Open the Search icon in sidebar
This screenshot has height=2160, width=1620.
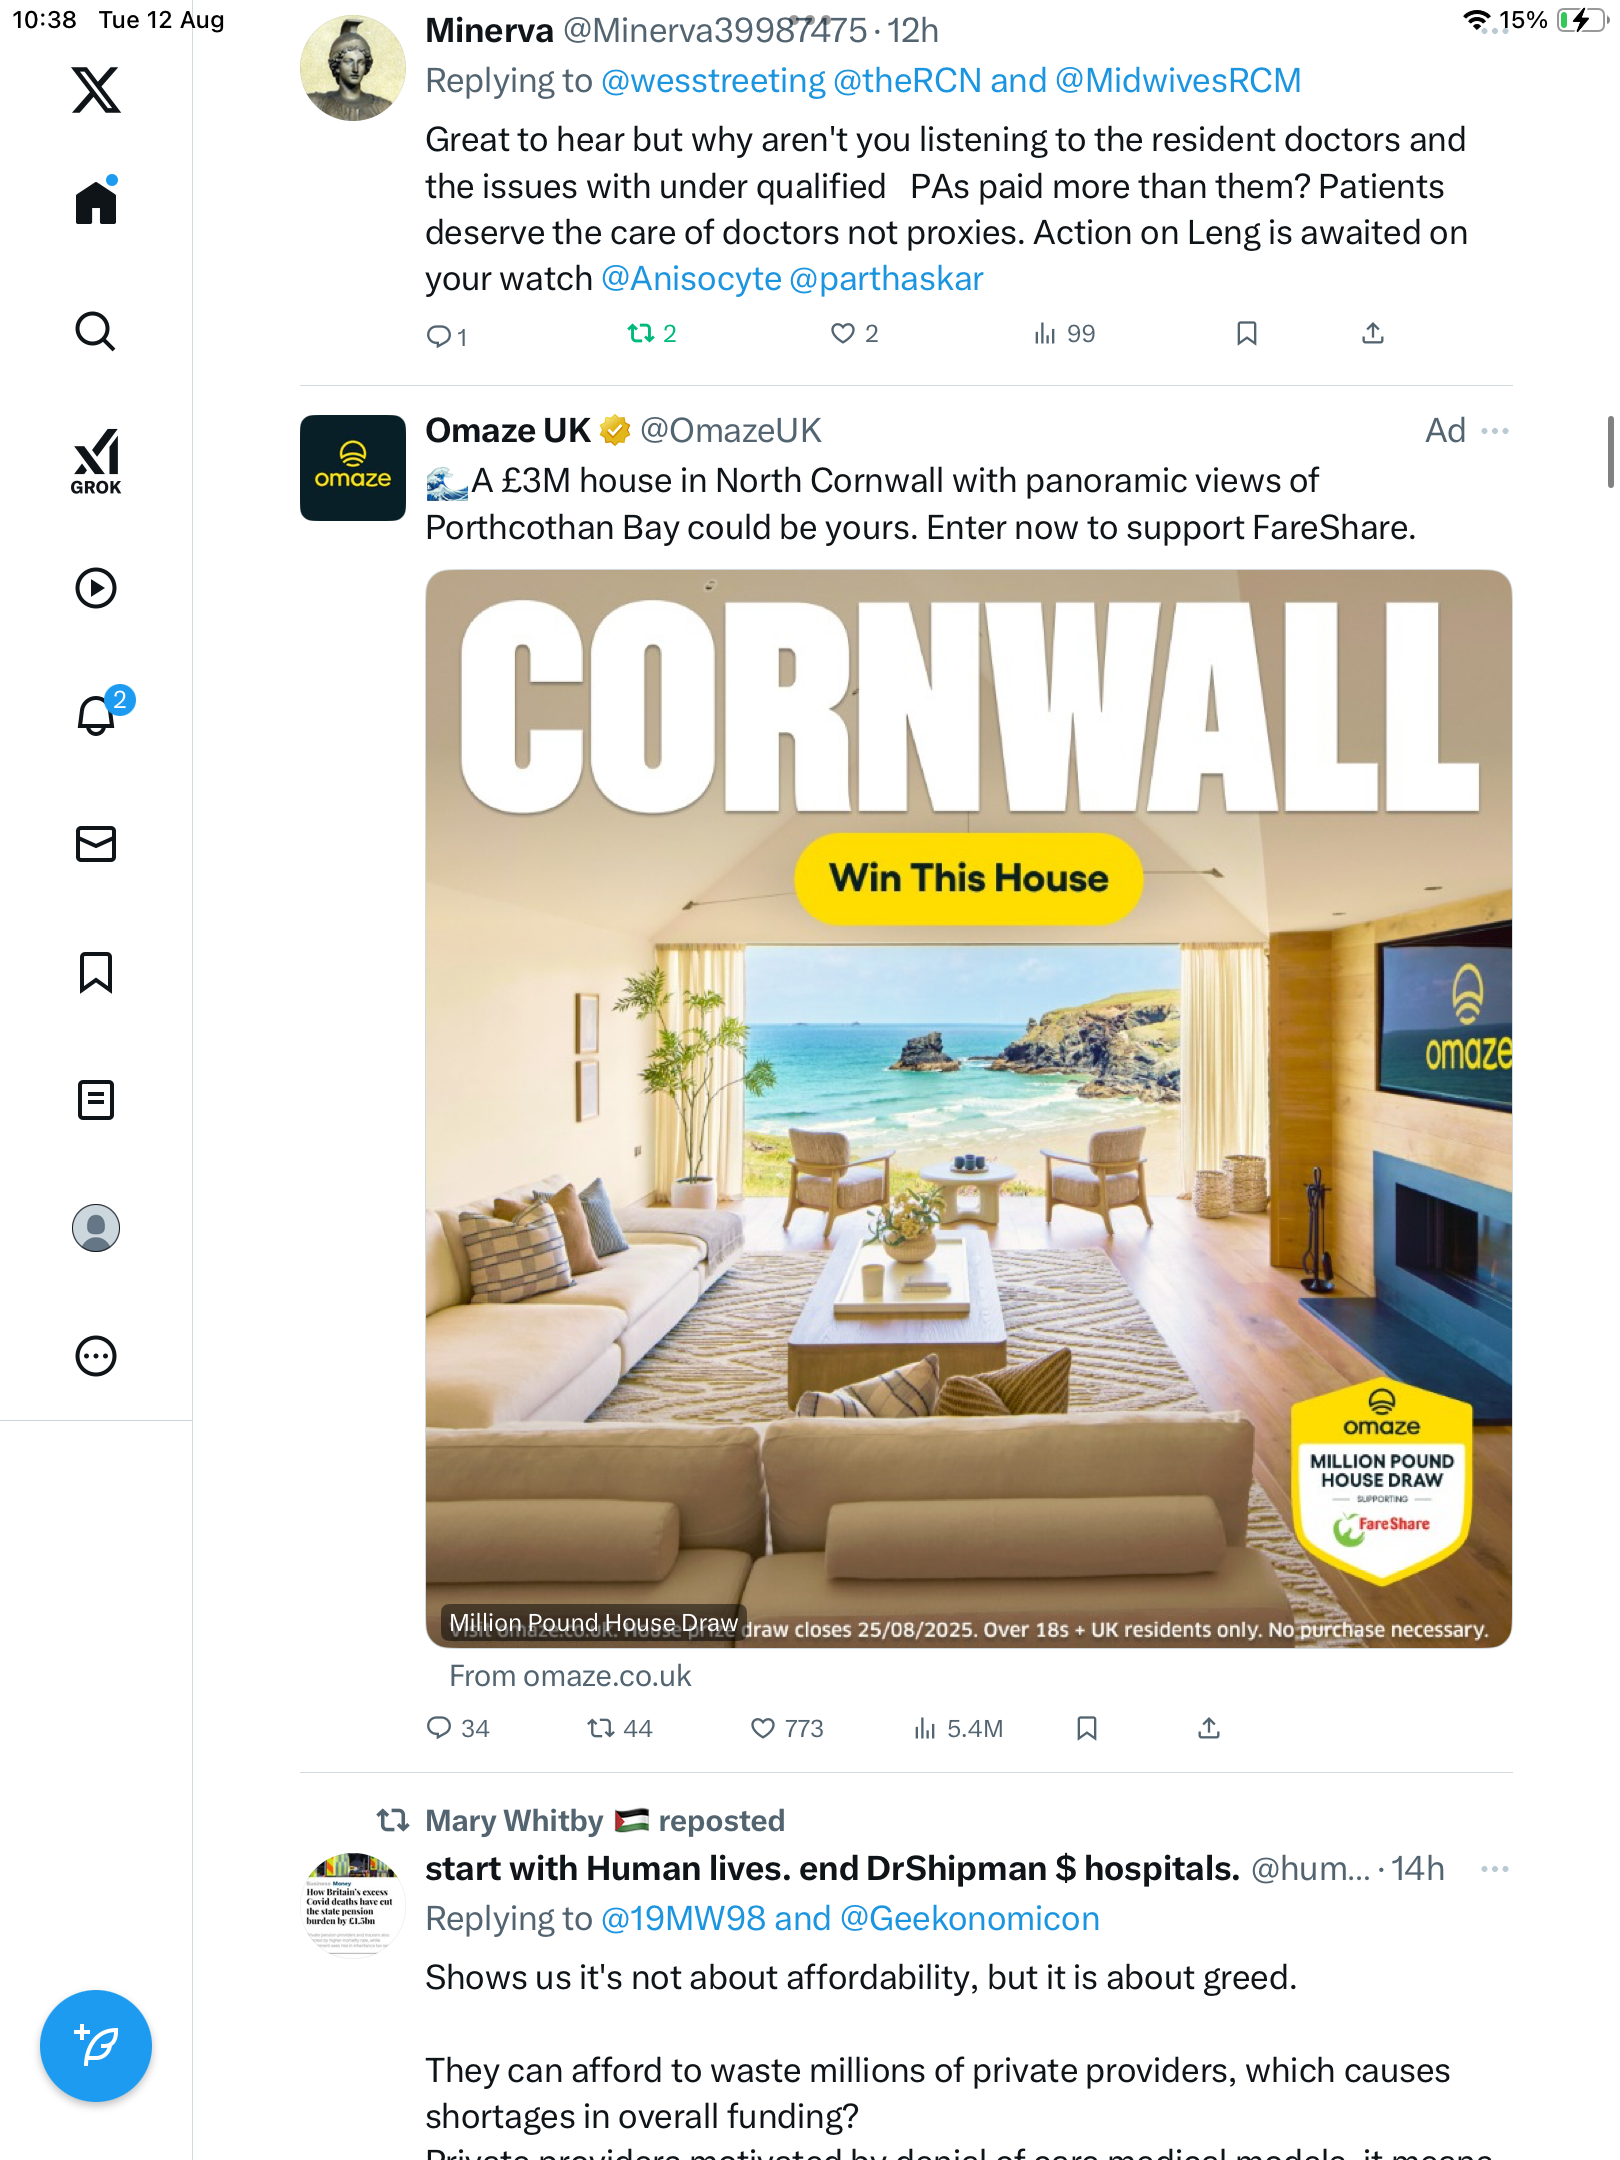click(x=96, y=331)
